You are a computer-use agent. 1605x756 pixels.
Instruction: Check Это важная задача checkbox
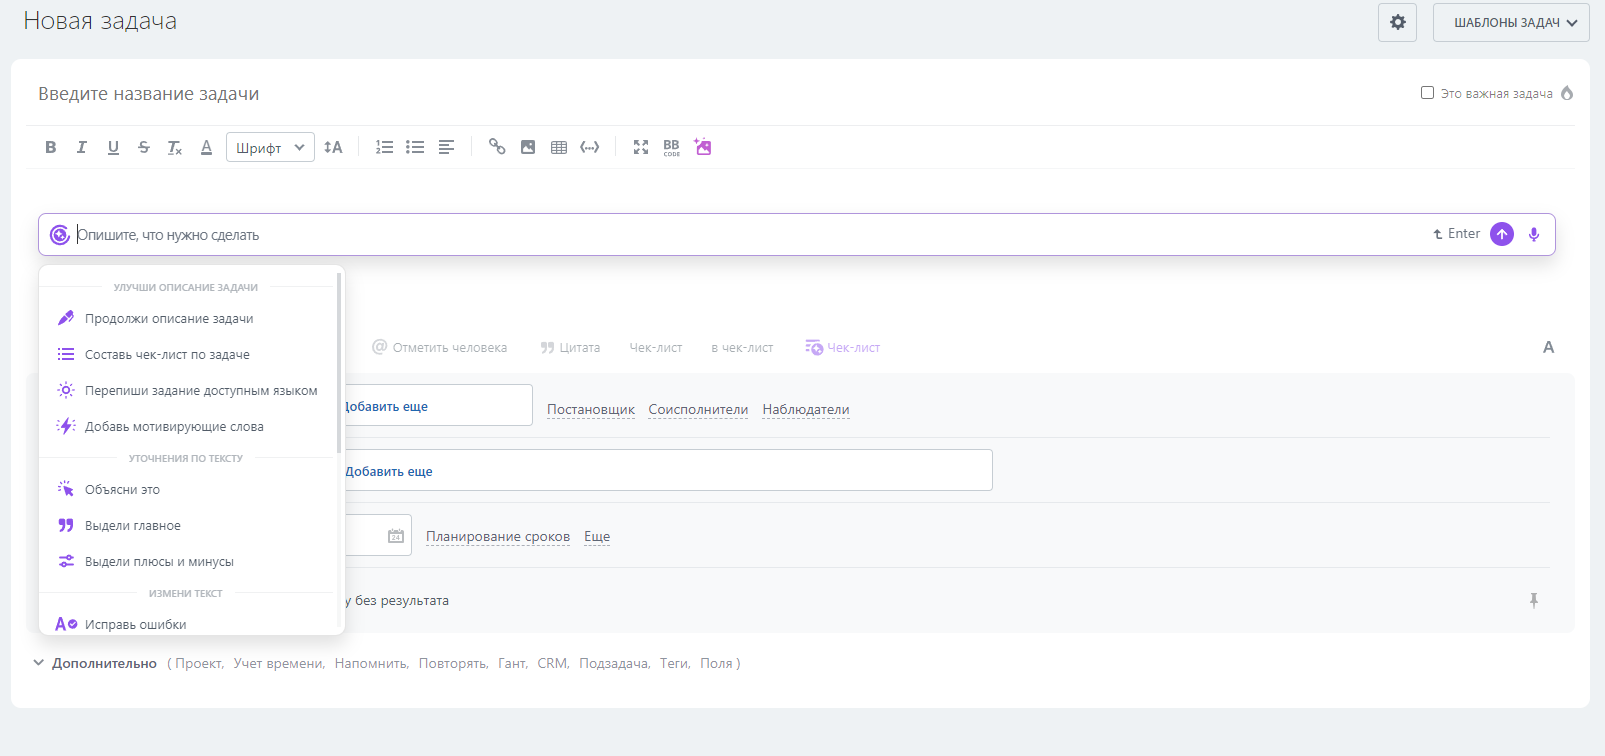coord(1427,93)
